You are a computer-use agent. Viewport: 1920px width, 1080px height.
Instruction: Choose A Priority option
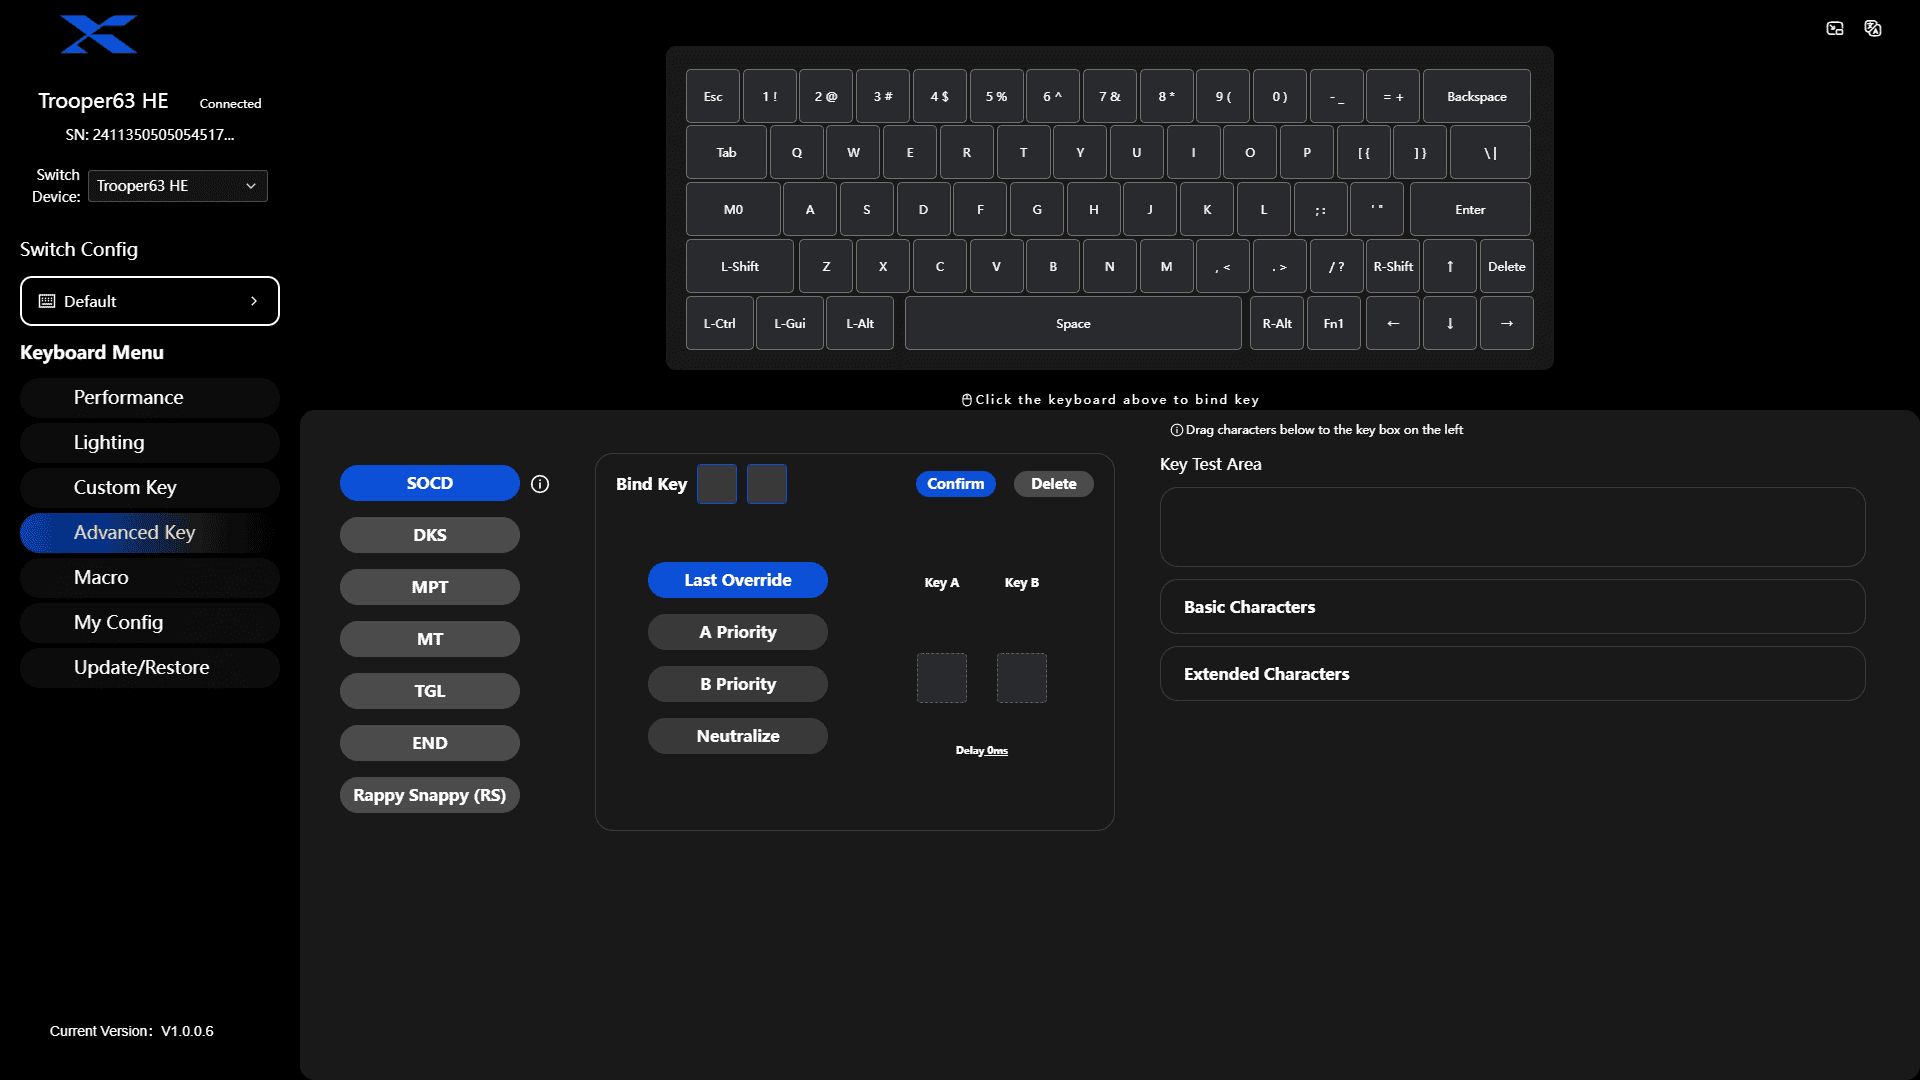[x=738, y=632]
